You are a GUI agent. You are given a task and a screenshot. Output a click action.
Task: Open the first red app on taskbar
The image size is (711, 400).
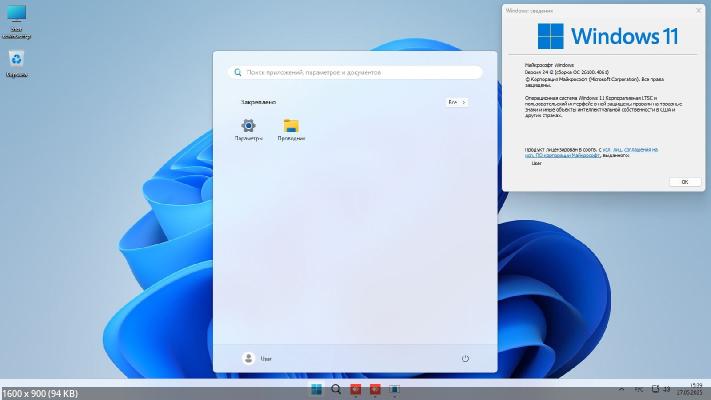coord(355,389)
